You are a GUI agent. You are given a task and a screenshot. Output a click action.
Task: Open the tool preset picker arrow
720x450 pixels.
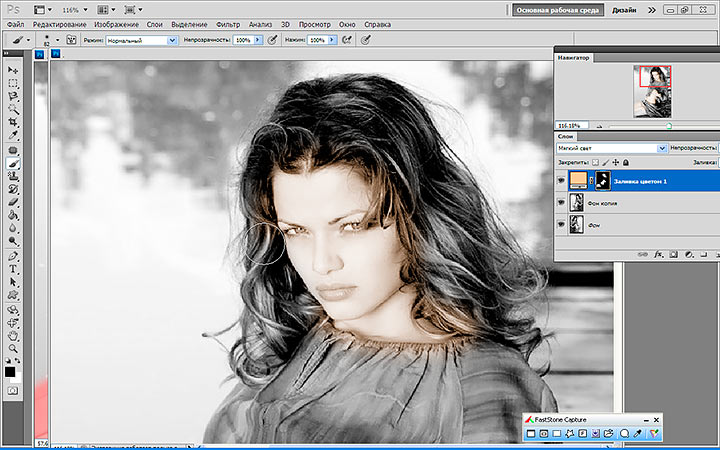tap(28, 40)
